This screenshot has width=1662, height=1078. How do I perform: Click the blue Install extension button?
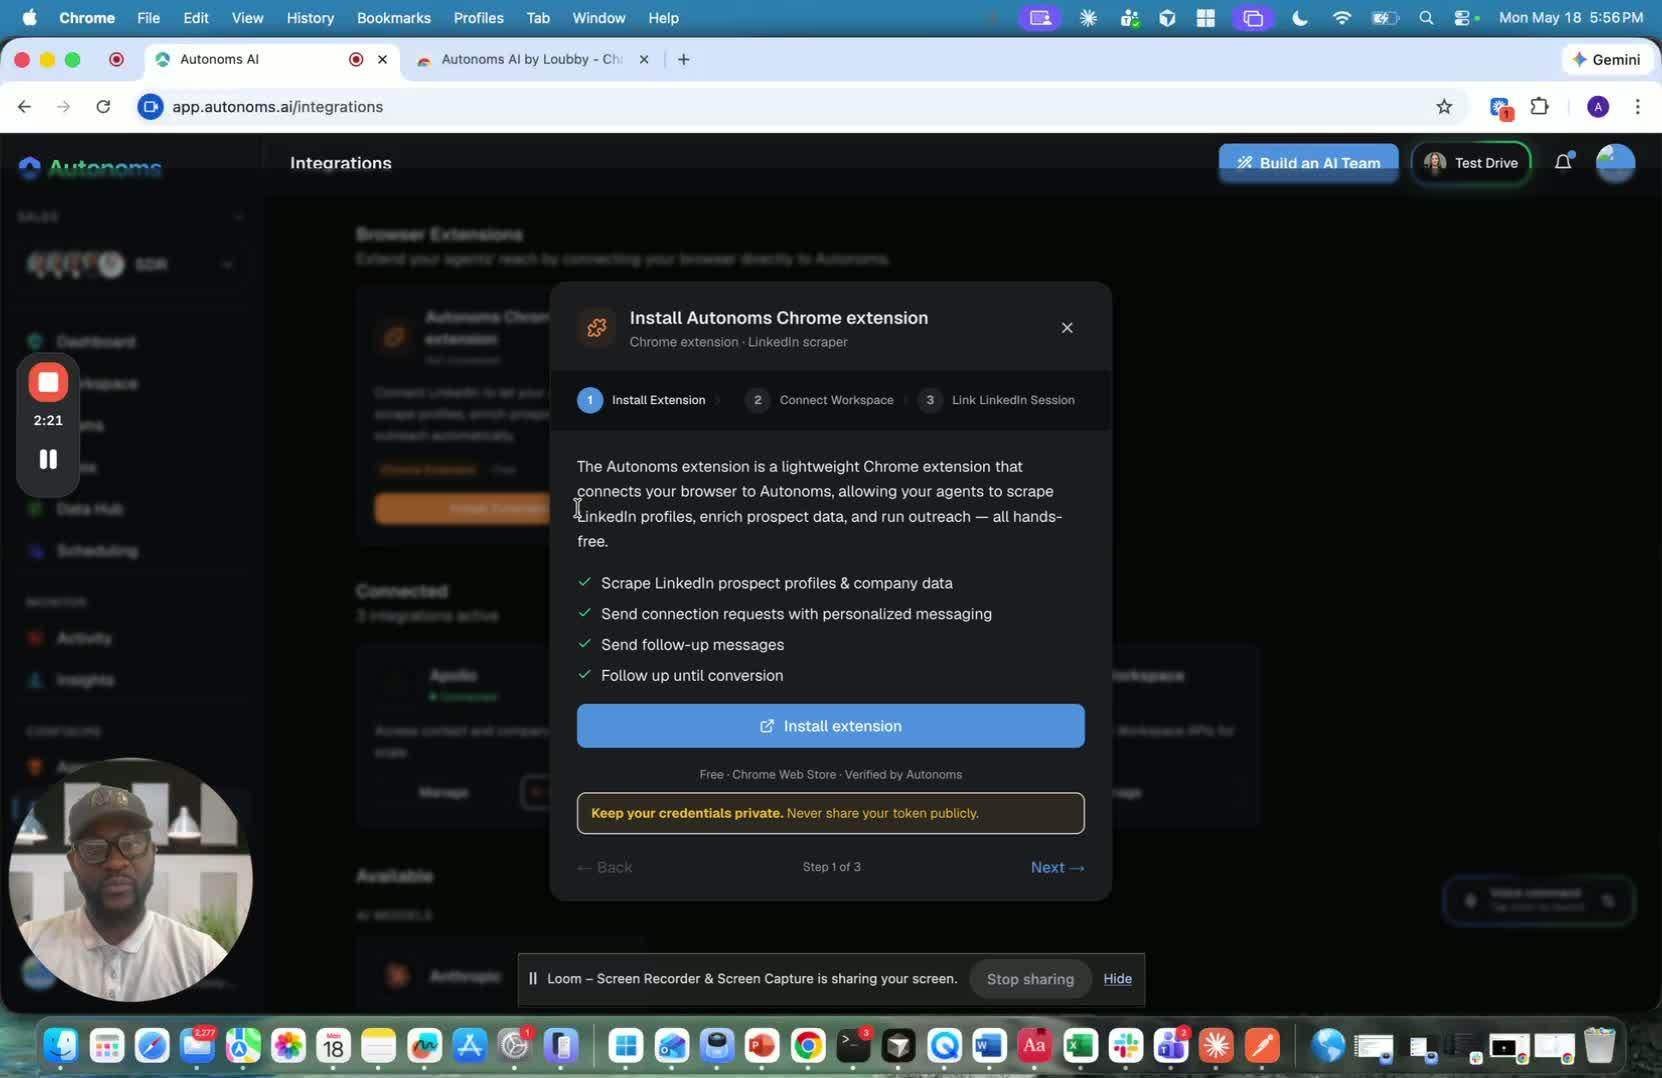pos(830,726)
